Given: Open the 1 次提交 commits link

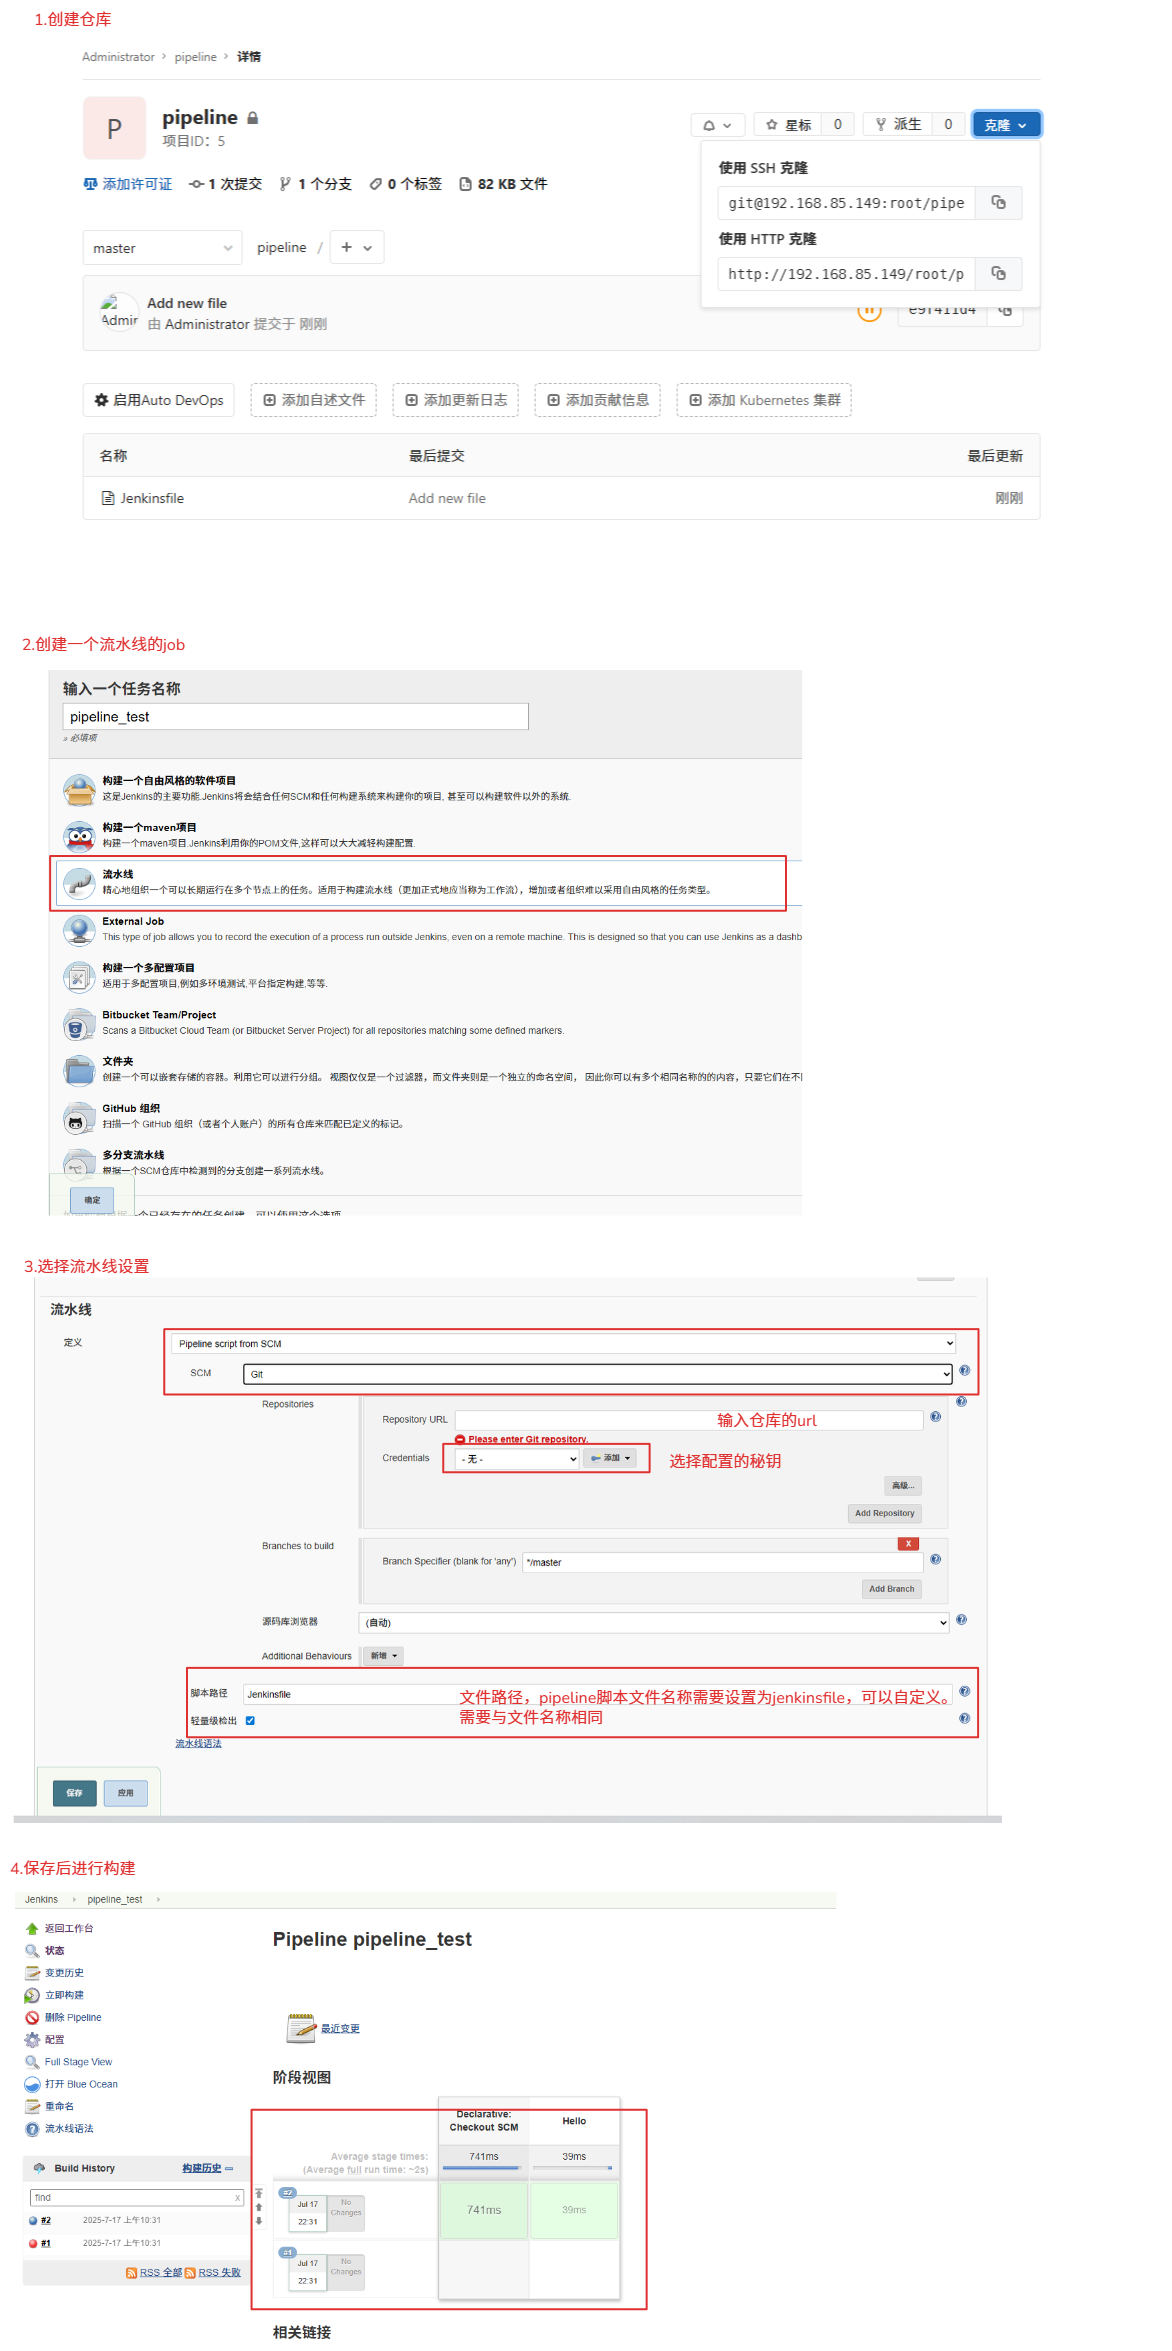Looking at the screenshot, I should [226, 184].
